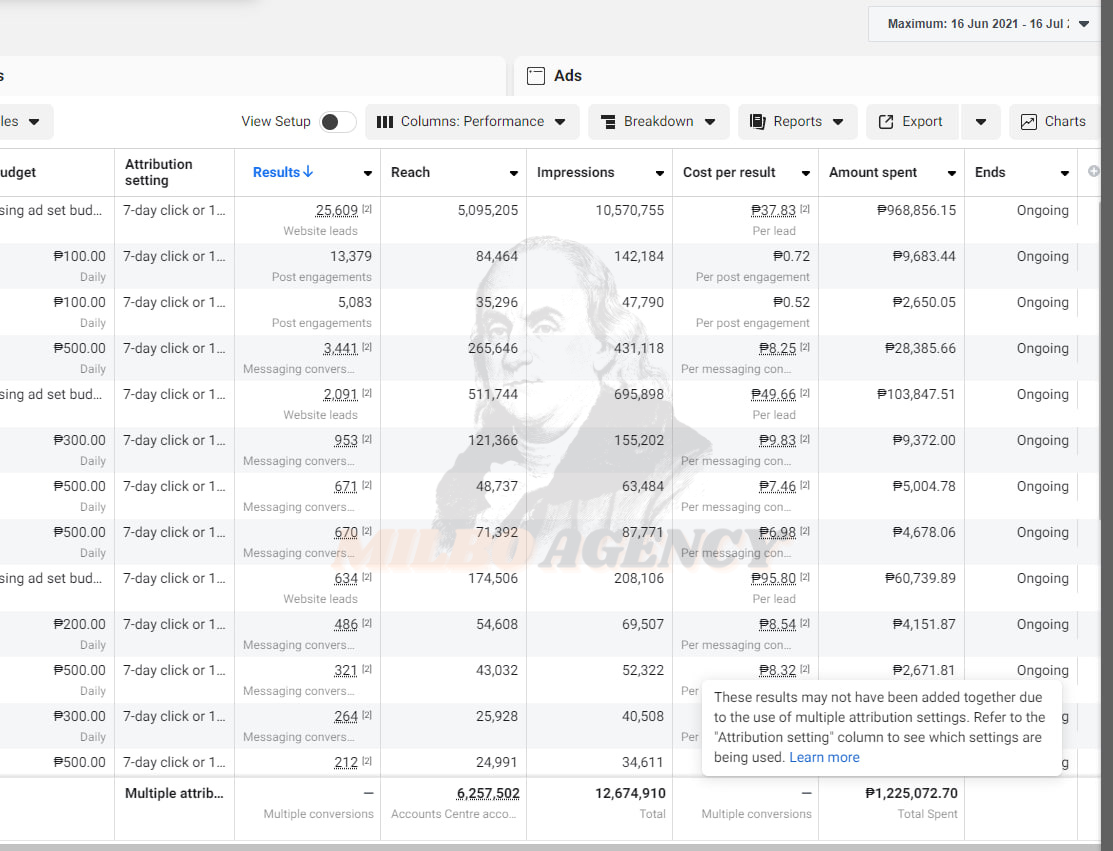The height and width of the screenshot is (851, 1113).
Task: Click the Charts graph icon
Action: (1029, 122)
